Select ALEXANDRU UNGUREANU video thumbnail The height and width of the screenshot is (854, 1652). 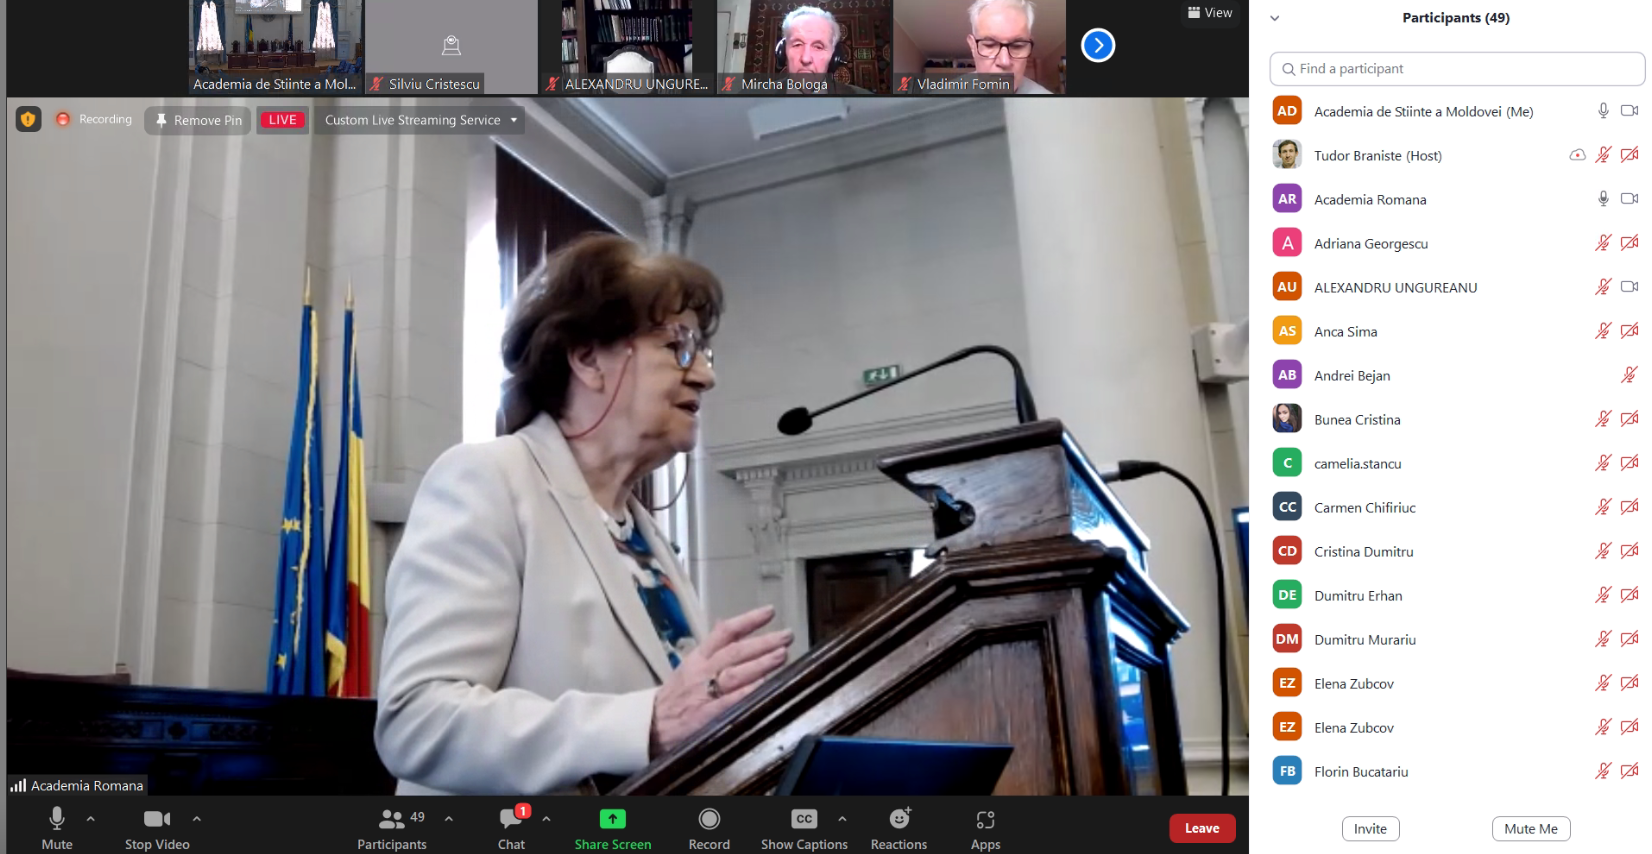[627, 47]
